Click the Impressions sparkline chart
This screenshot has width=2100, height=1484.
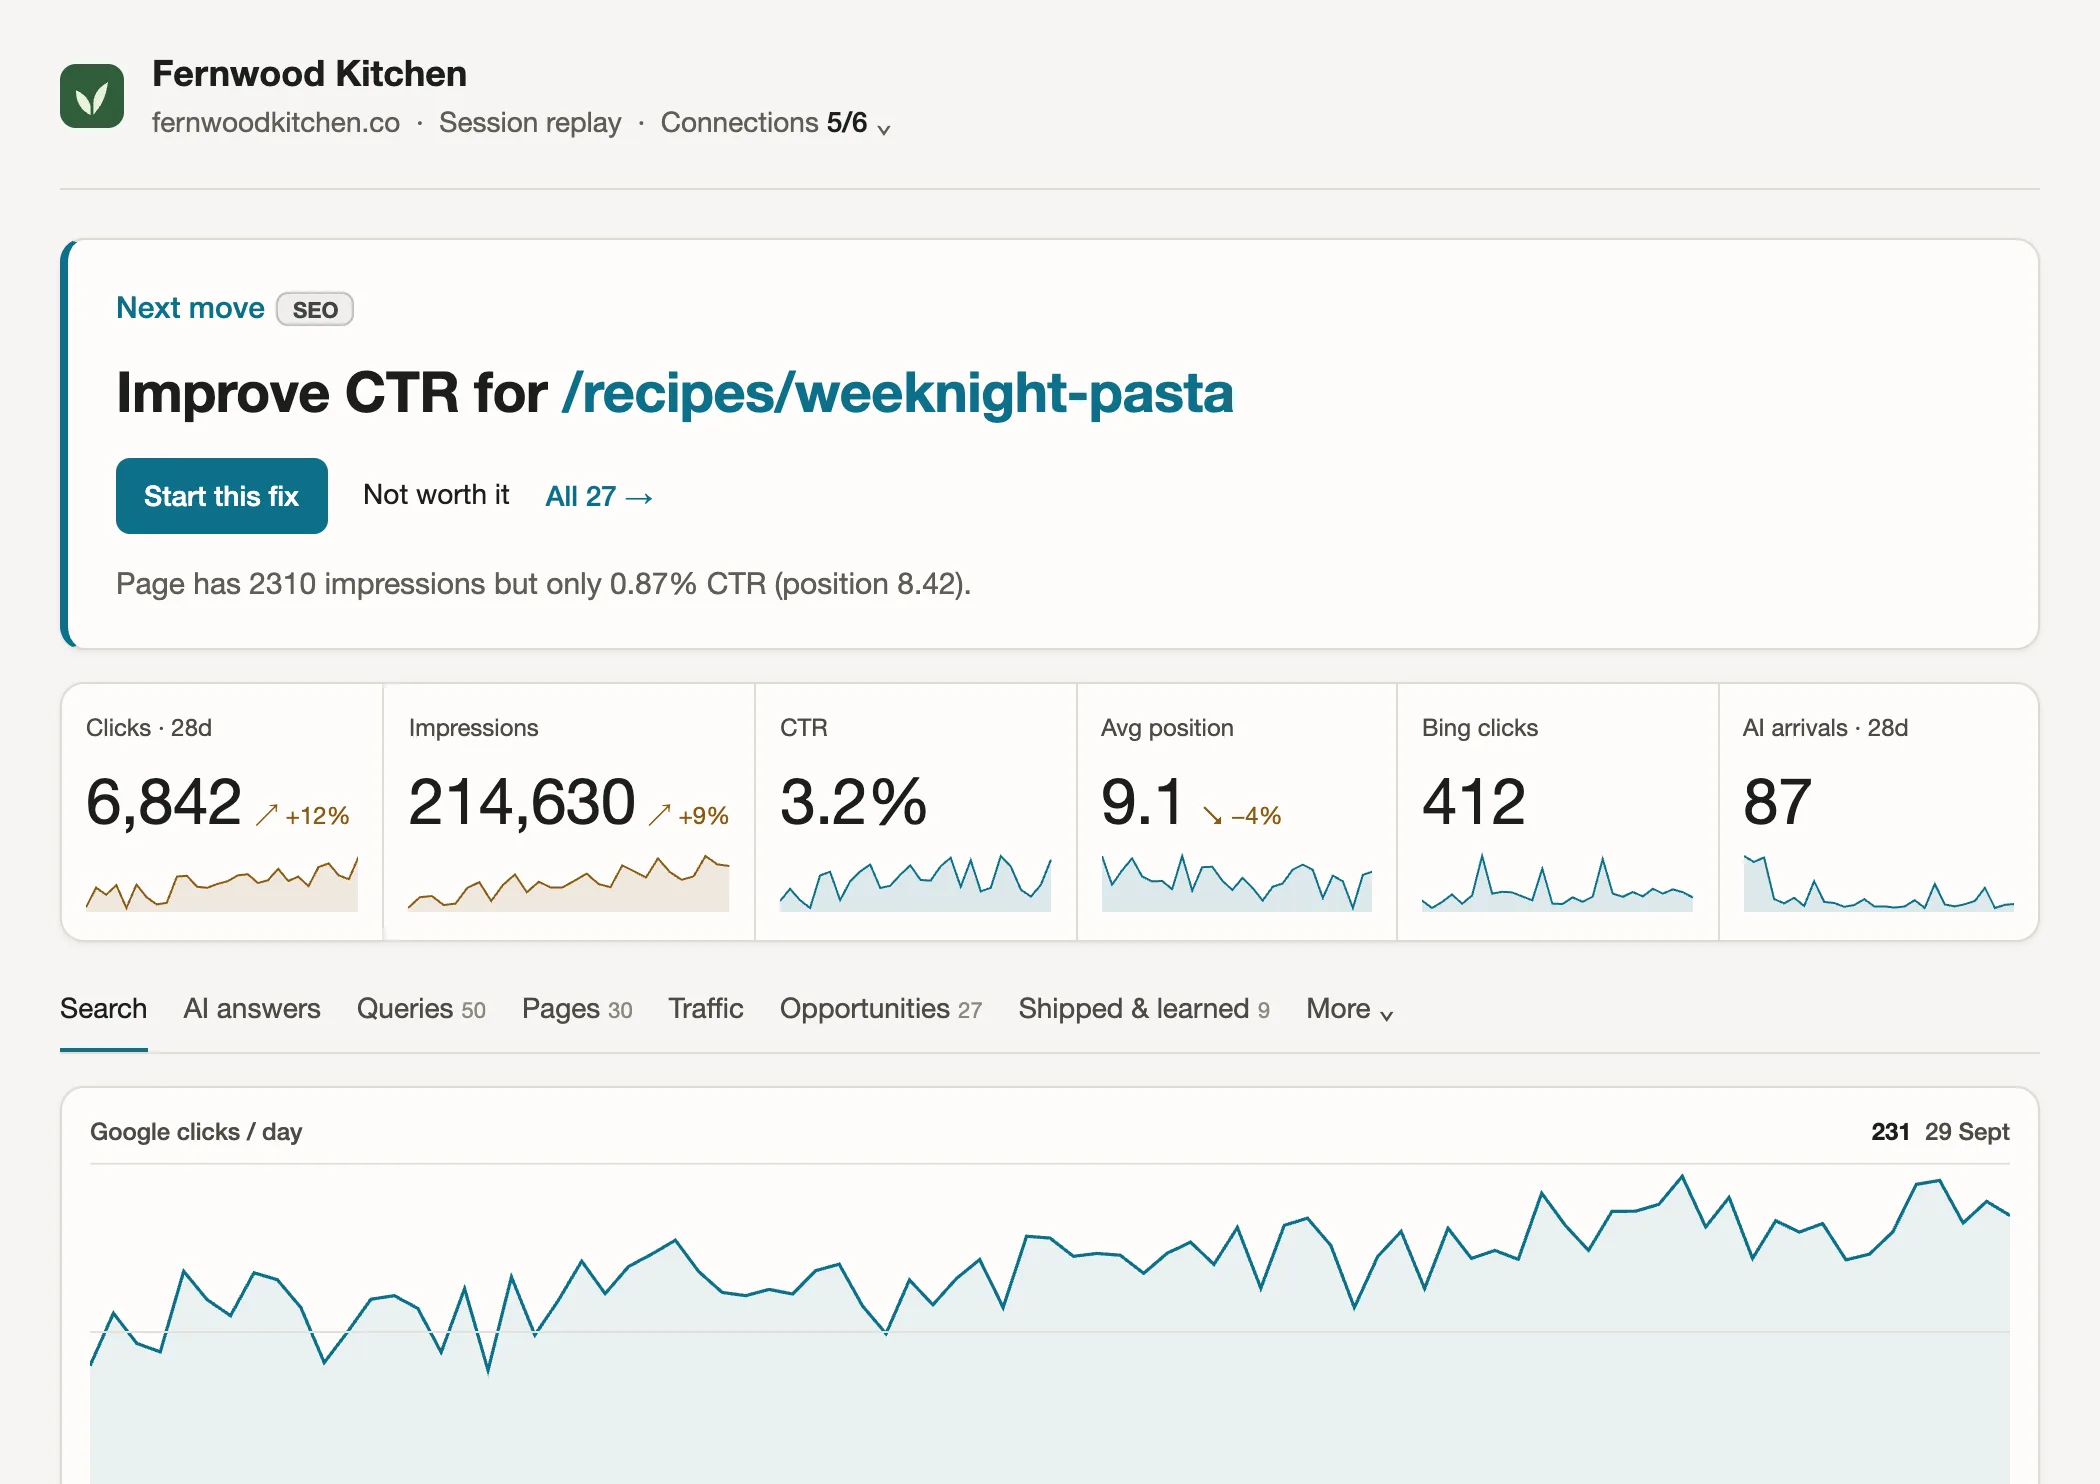(x=568, y=883)
